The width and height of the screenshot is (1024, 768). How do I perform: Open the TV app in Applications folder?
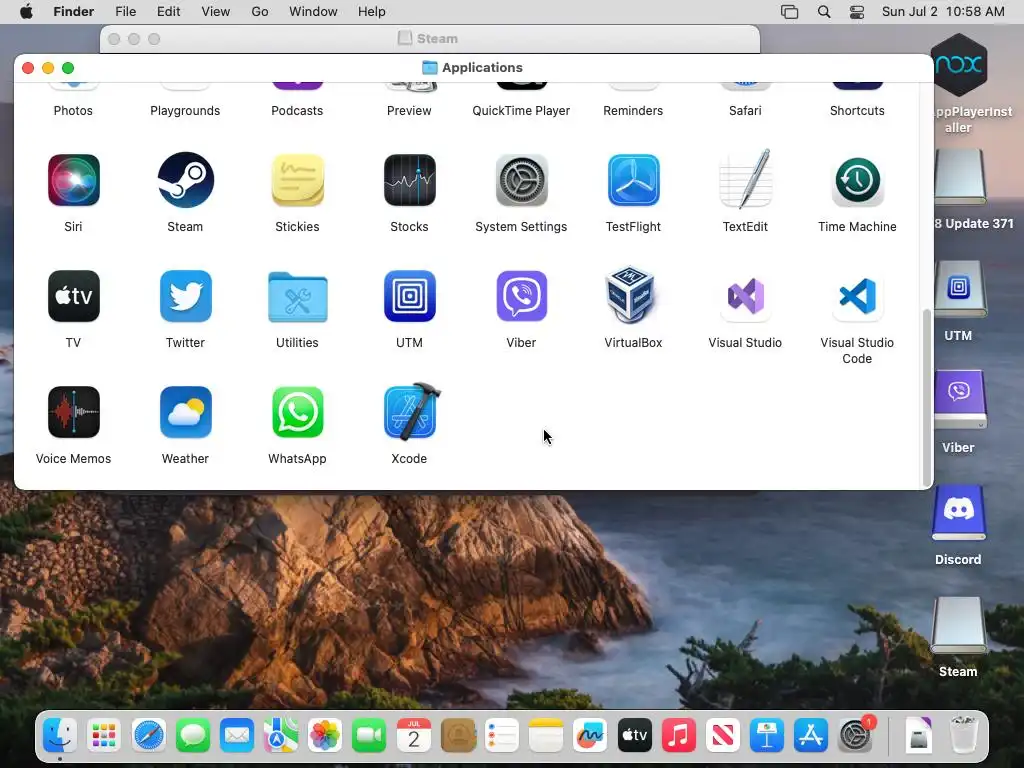(73, 296)
